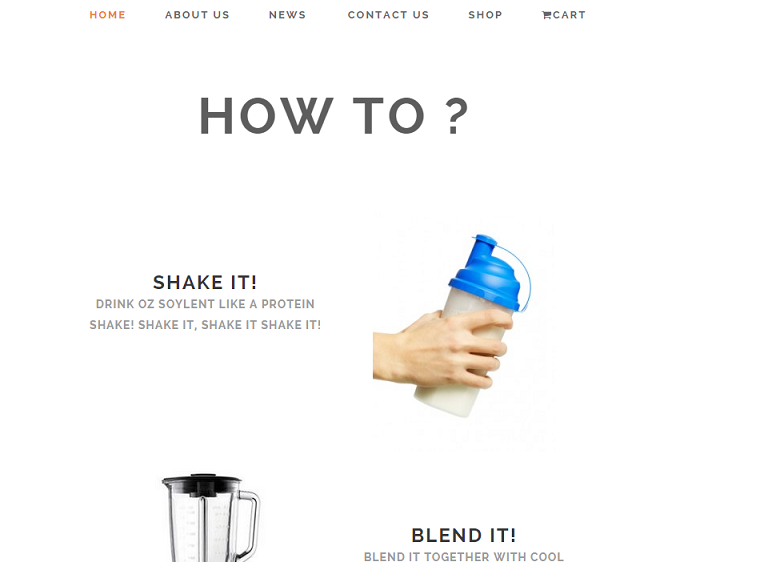Viewport: 784px width, 562px height.
Task: Click the black blender lid
Action: click(x=202, y=484)
